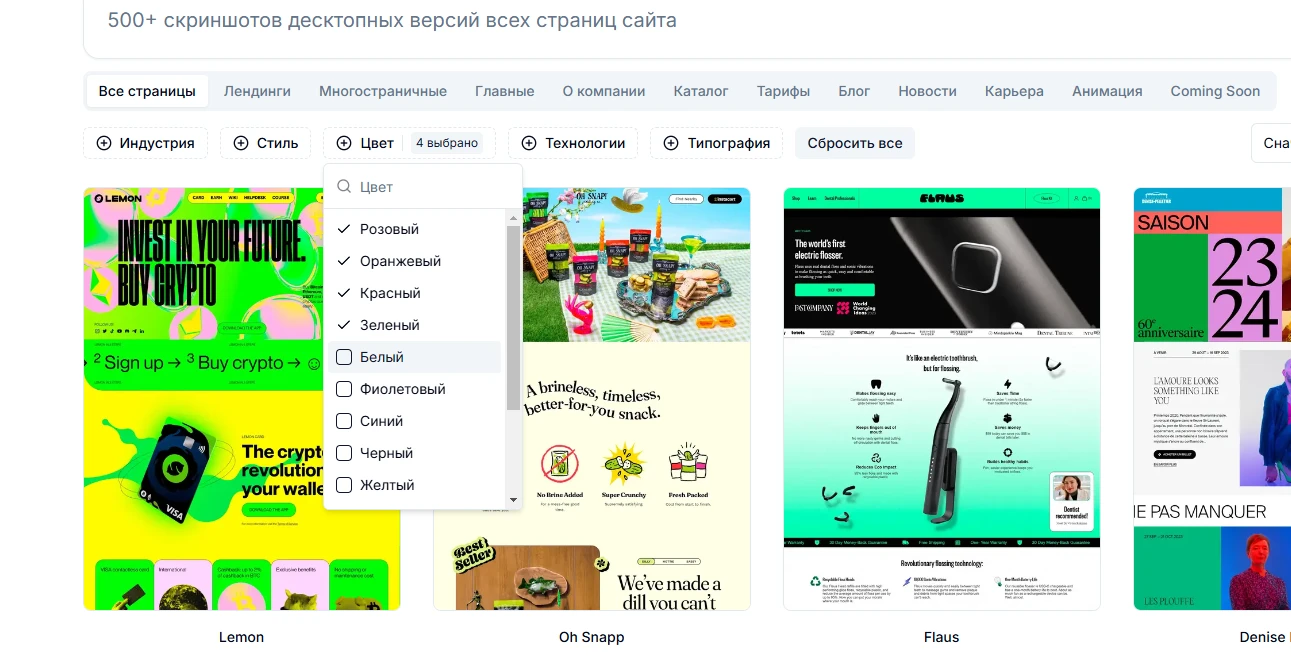Open the Типография filter dropdown
Viewport: 1291px width, 660px height.
click(717, 143)
